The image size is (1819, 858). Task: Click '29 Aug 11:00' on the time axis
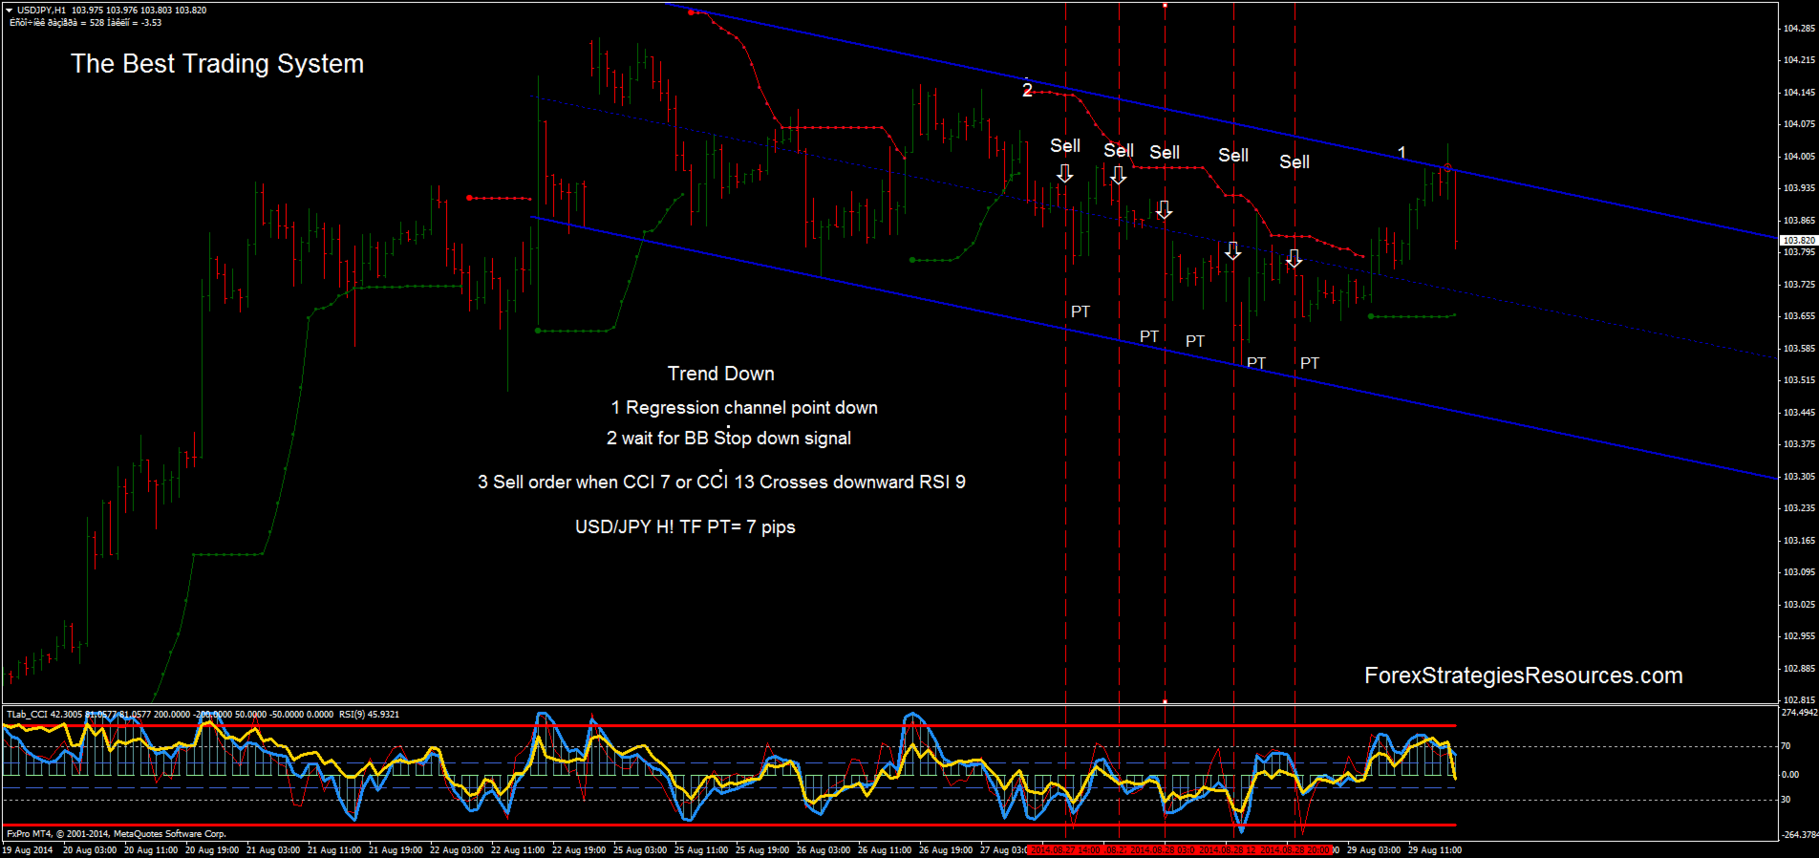(x=1435, y=850)
